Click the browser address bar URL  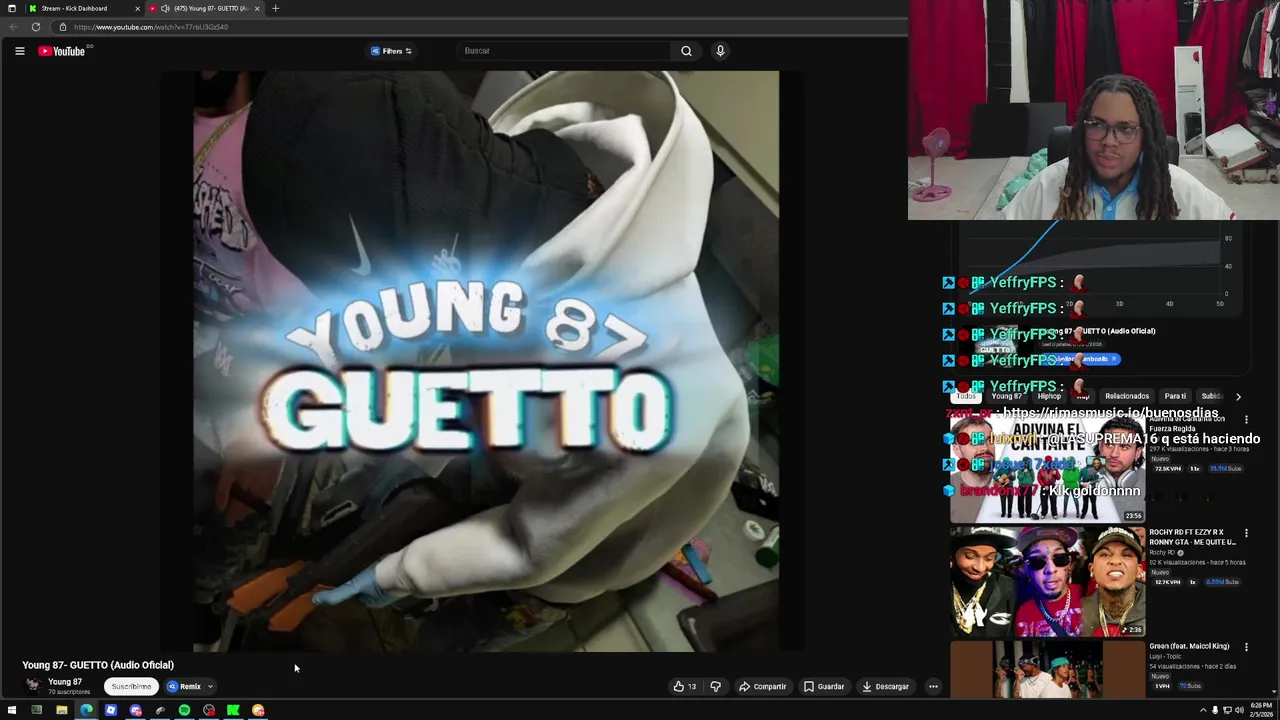pyautogui.click(x=150, y=27)
